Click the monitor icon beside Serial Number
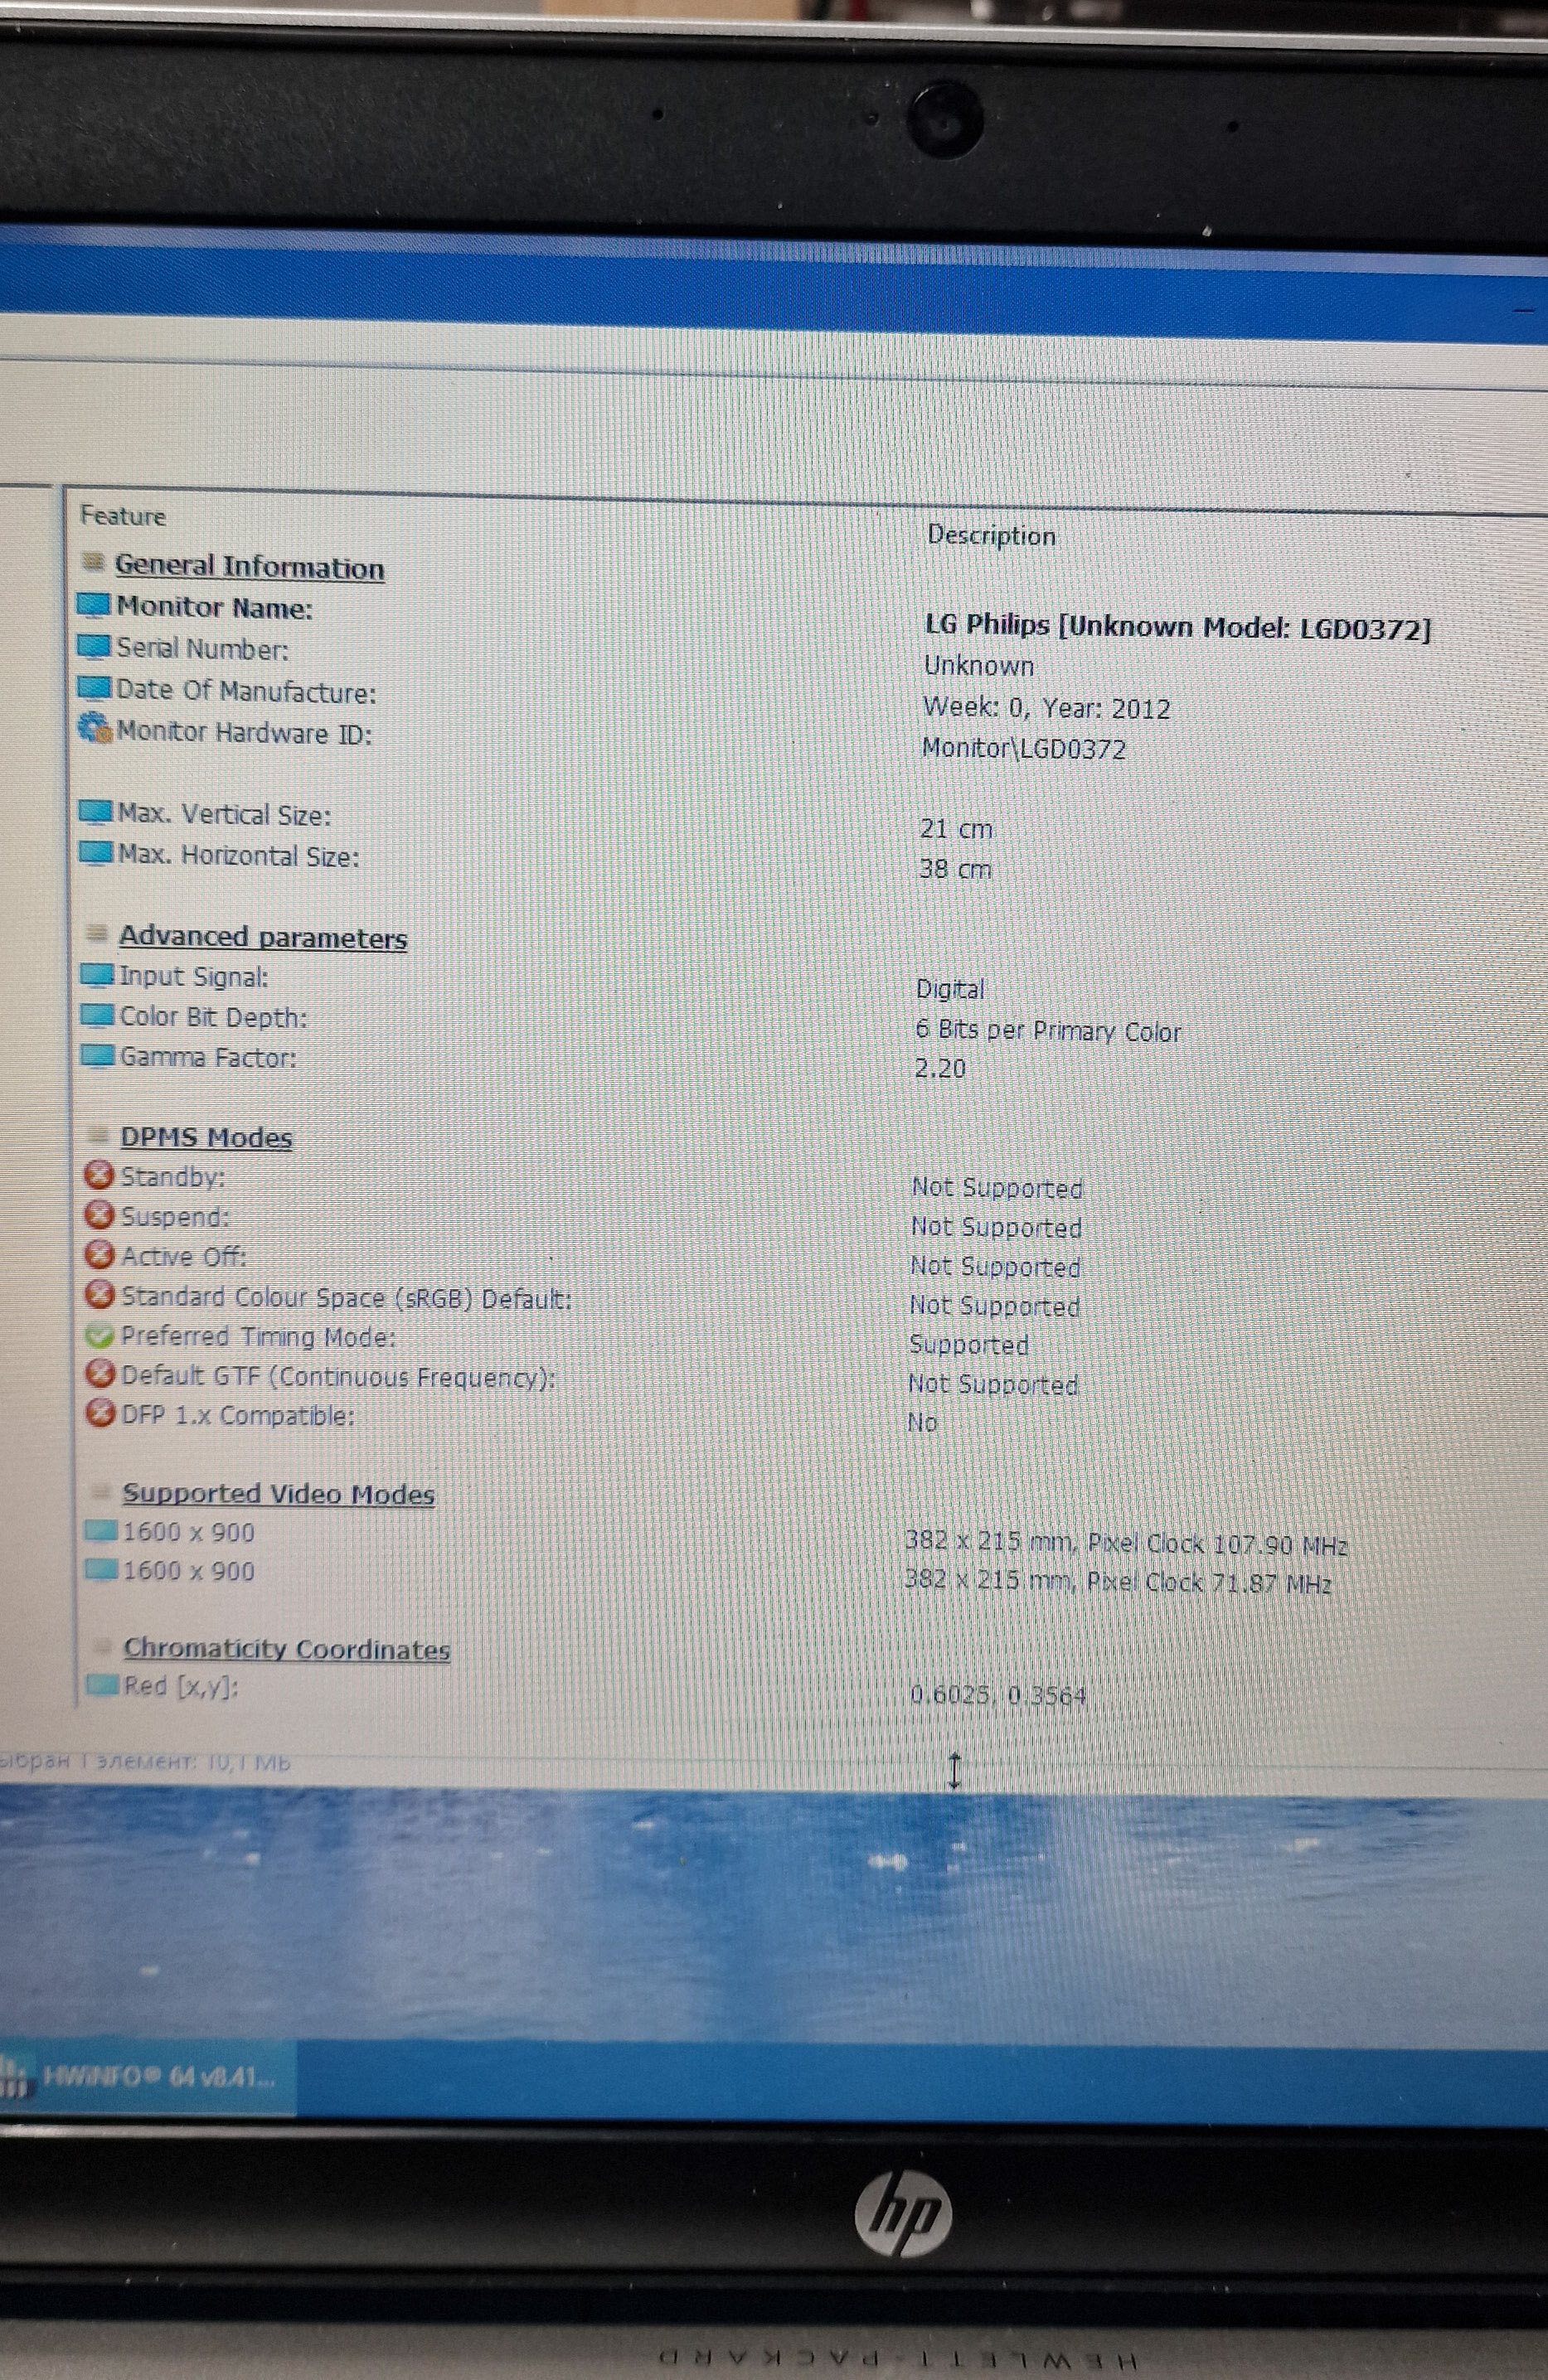The width and height of the screenshot is (1548, 2380). point(94,647)
